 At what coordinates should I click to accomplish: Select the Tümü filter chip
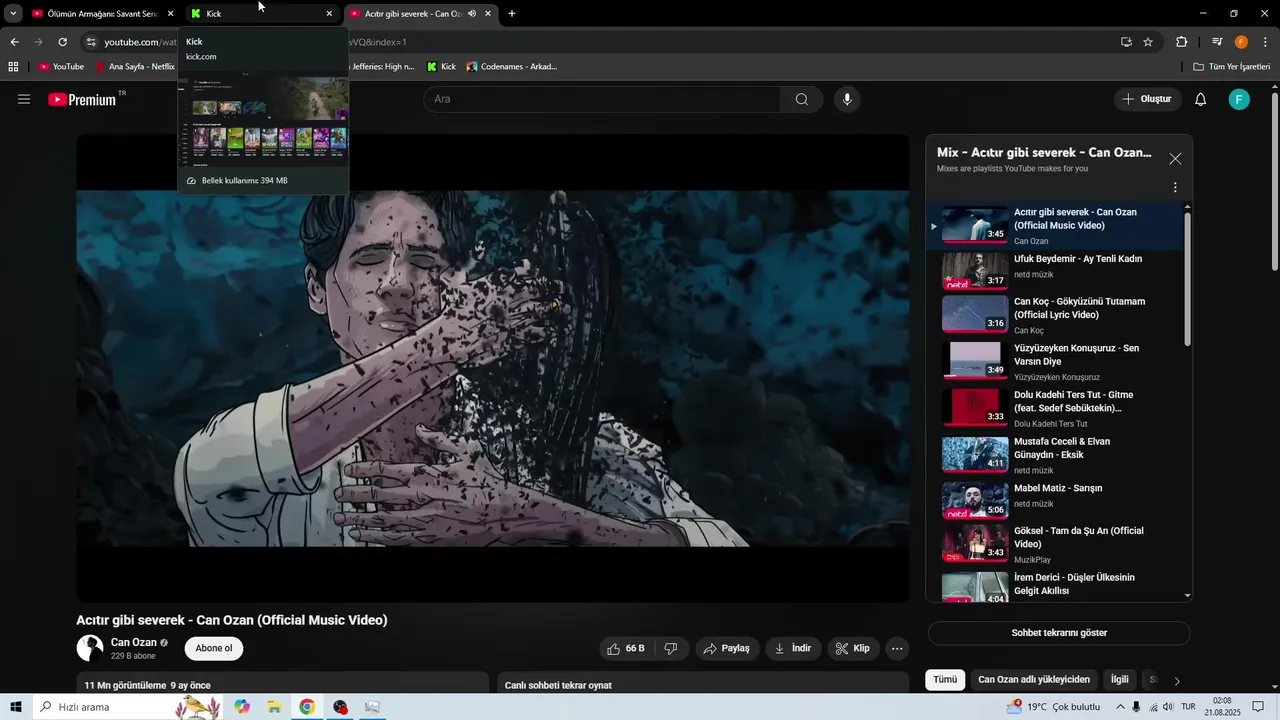[945, 679]
